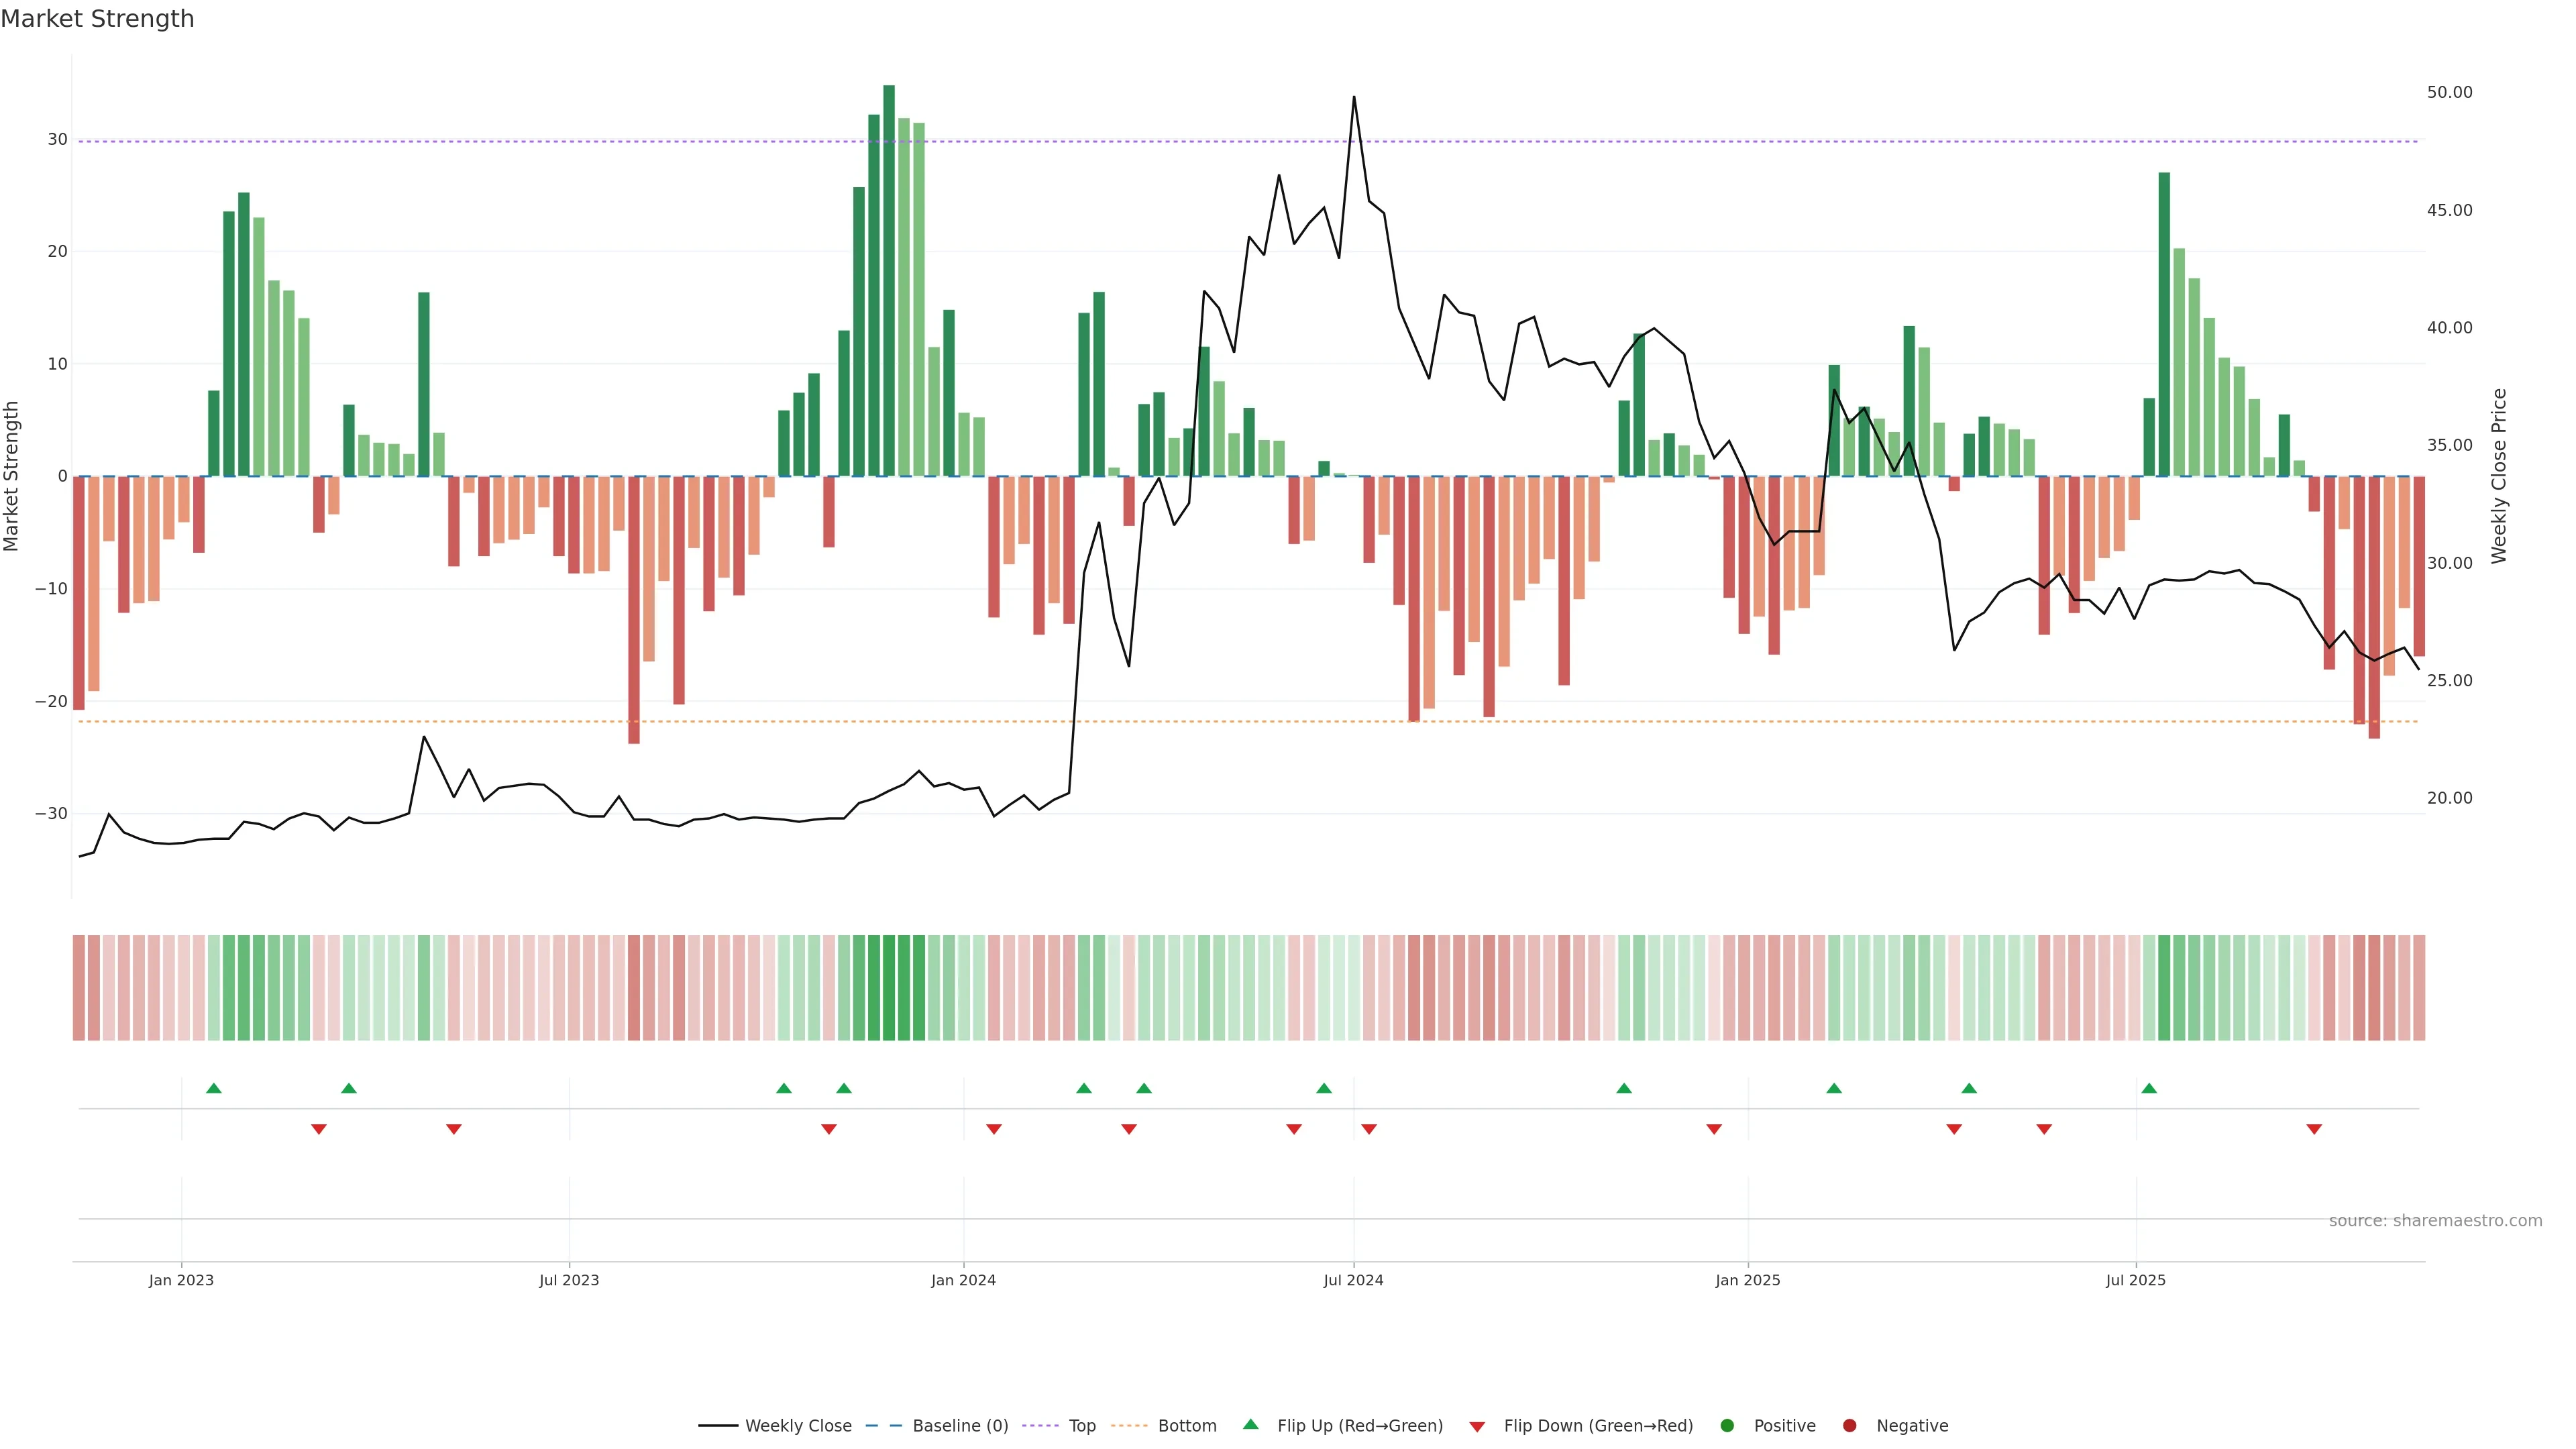This screenshot has height=1449, width=2576.
Task: Click the Weekly Close Price axis title
Action: [x=2499, y=476]
